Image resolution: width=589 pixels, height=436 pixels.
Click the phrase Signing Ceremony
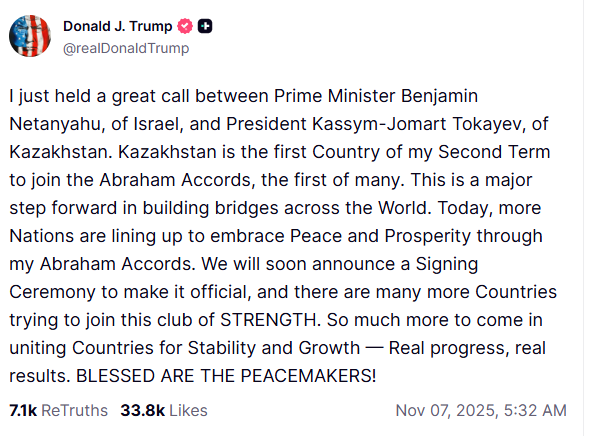point(447,264)
